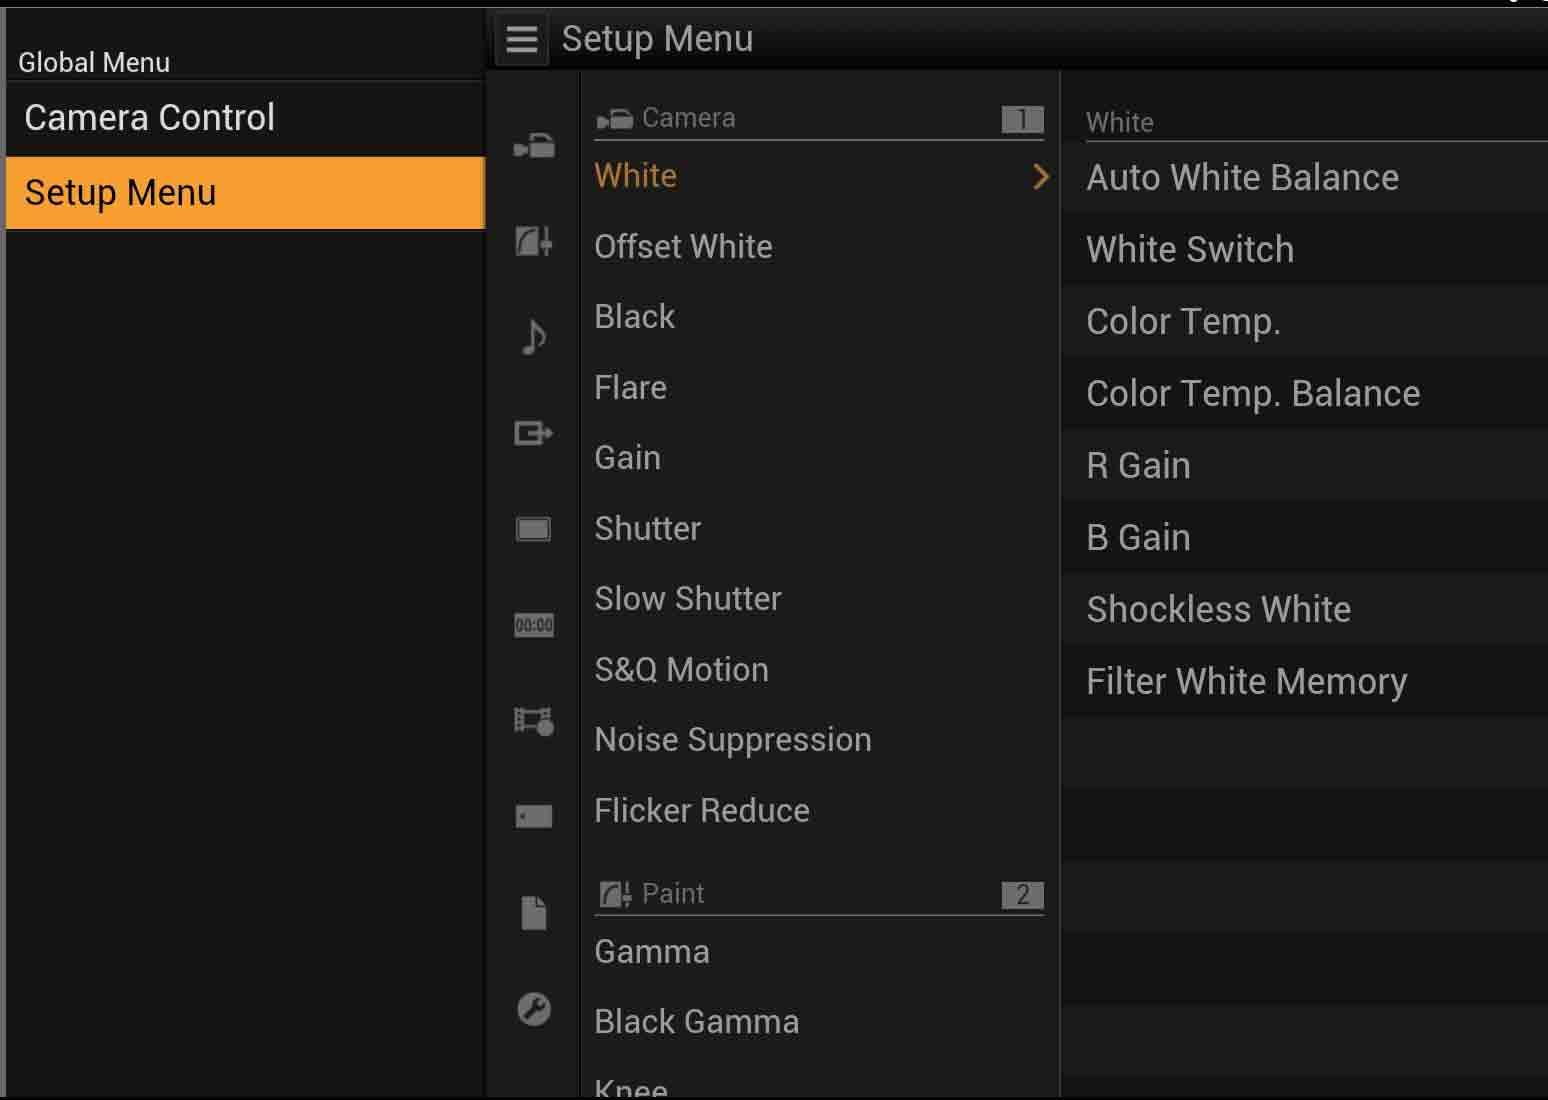Jump to the Paint category icon
1548x1100 pixels.
[x=534, y=241]
